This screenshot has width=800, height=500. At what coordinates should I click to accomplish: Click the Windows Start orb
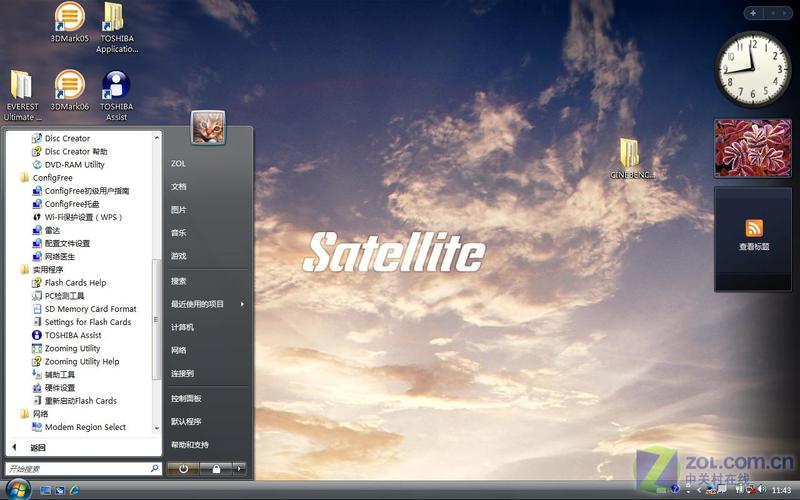(x=17, y=489)
